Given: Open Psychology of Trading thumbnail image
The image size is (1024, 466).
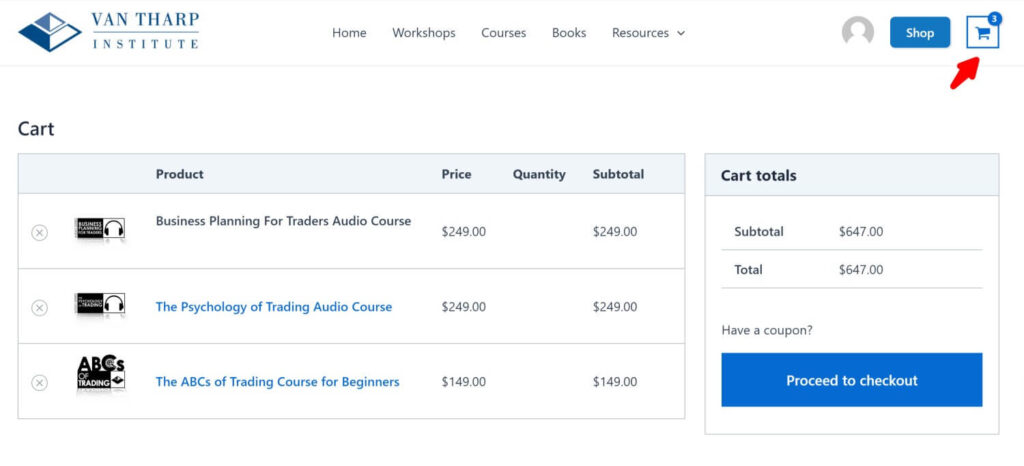Looking at the screenshot, I should (100, 304).
